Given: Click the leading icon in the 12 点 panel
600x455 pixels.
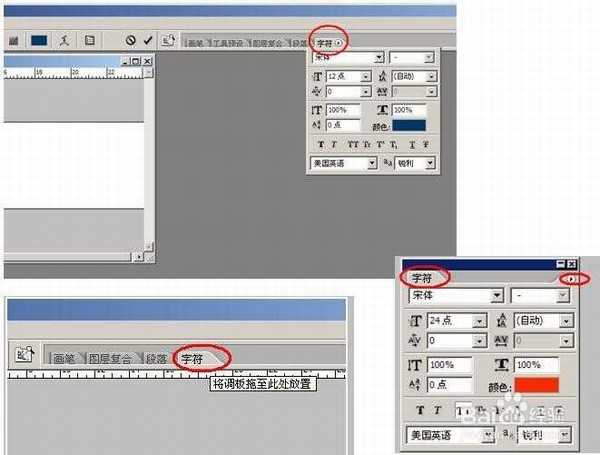Looking at the screenshot, I should 383,77.
